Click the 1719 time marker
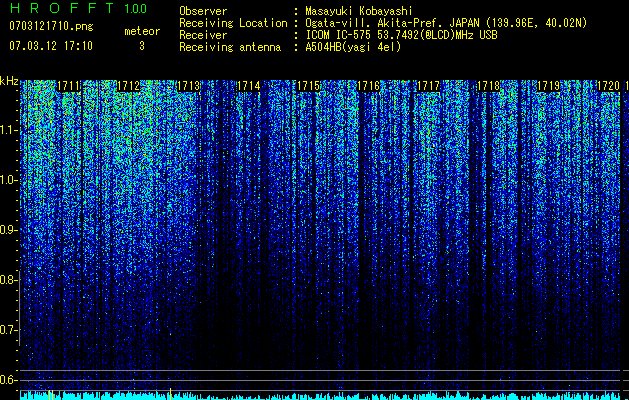Image resolution: width=629 pixels, height=400 pixels. (548, 86)
